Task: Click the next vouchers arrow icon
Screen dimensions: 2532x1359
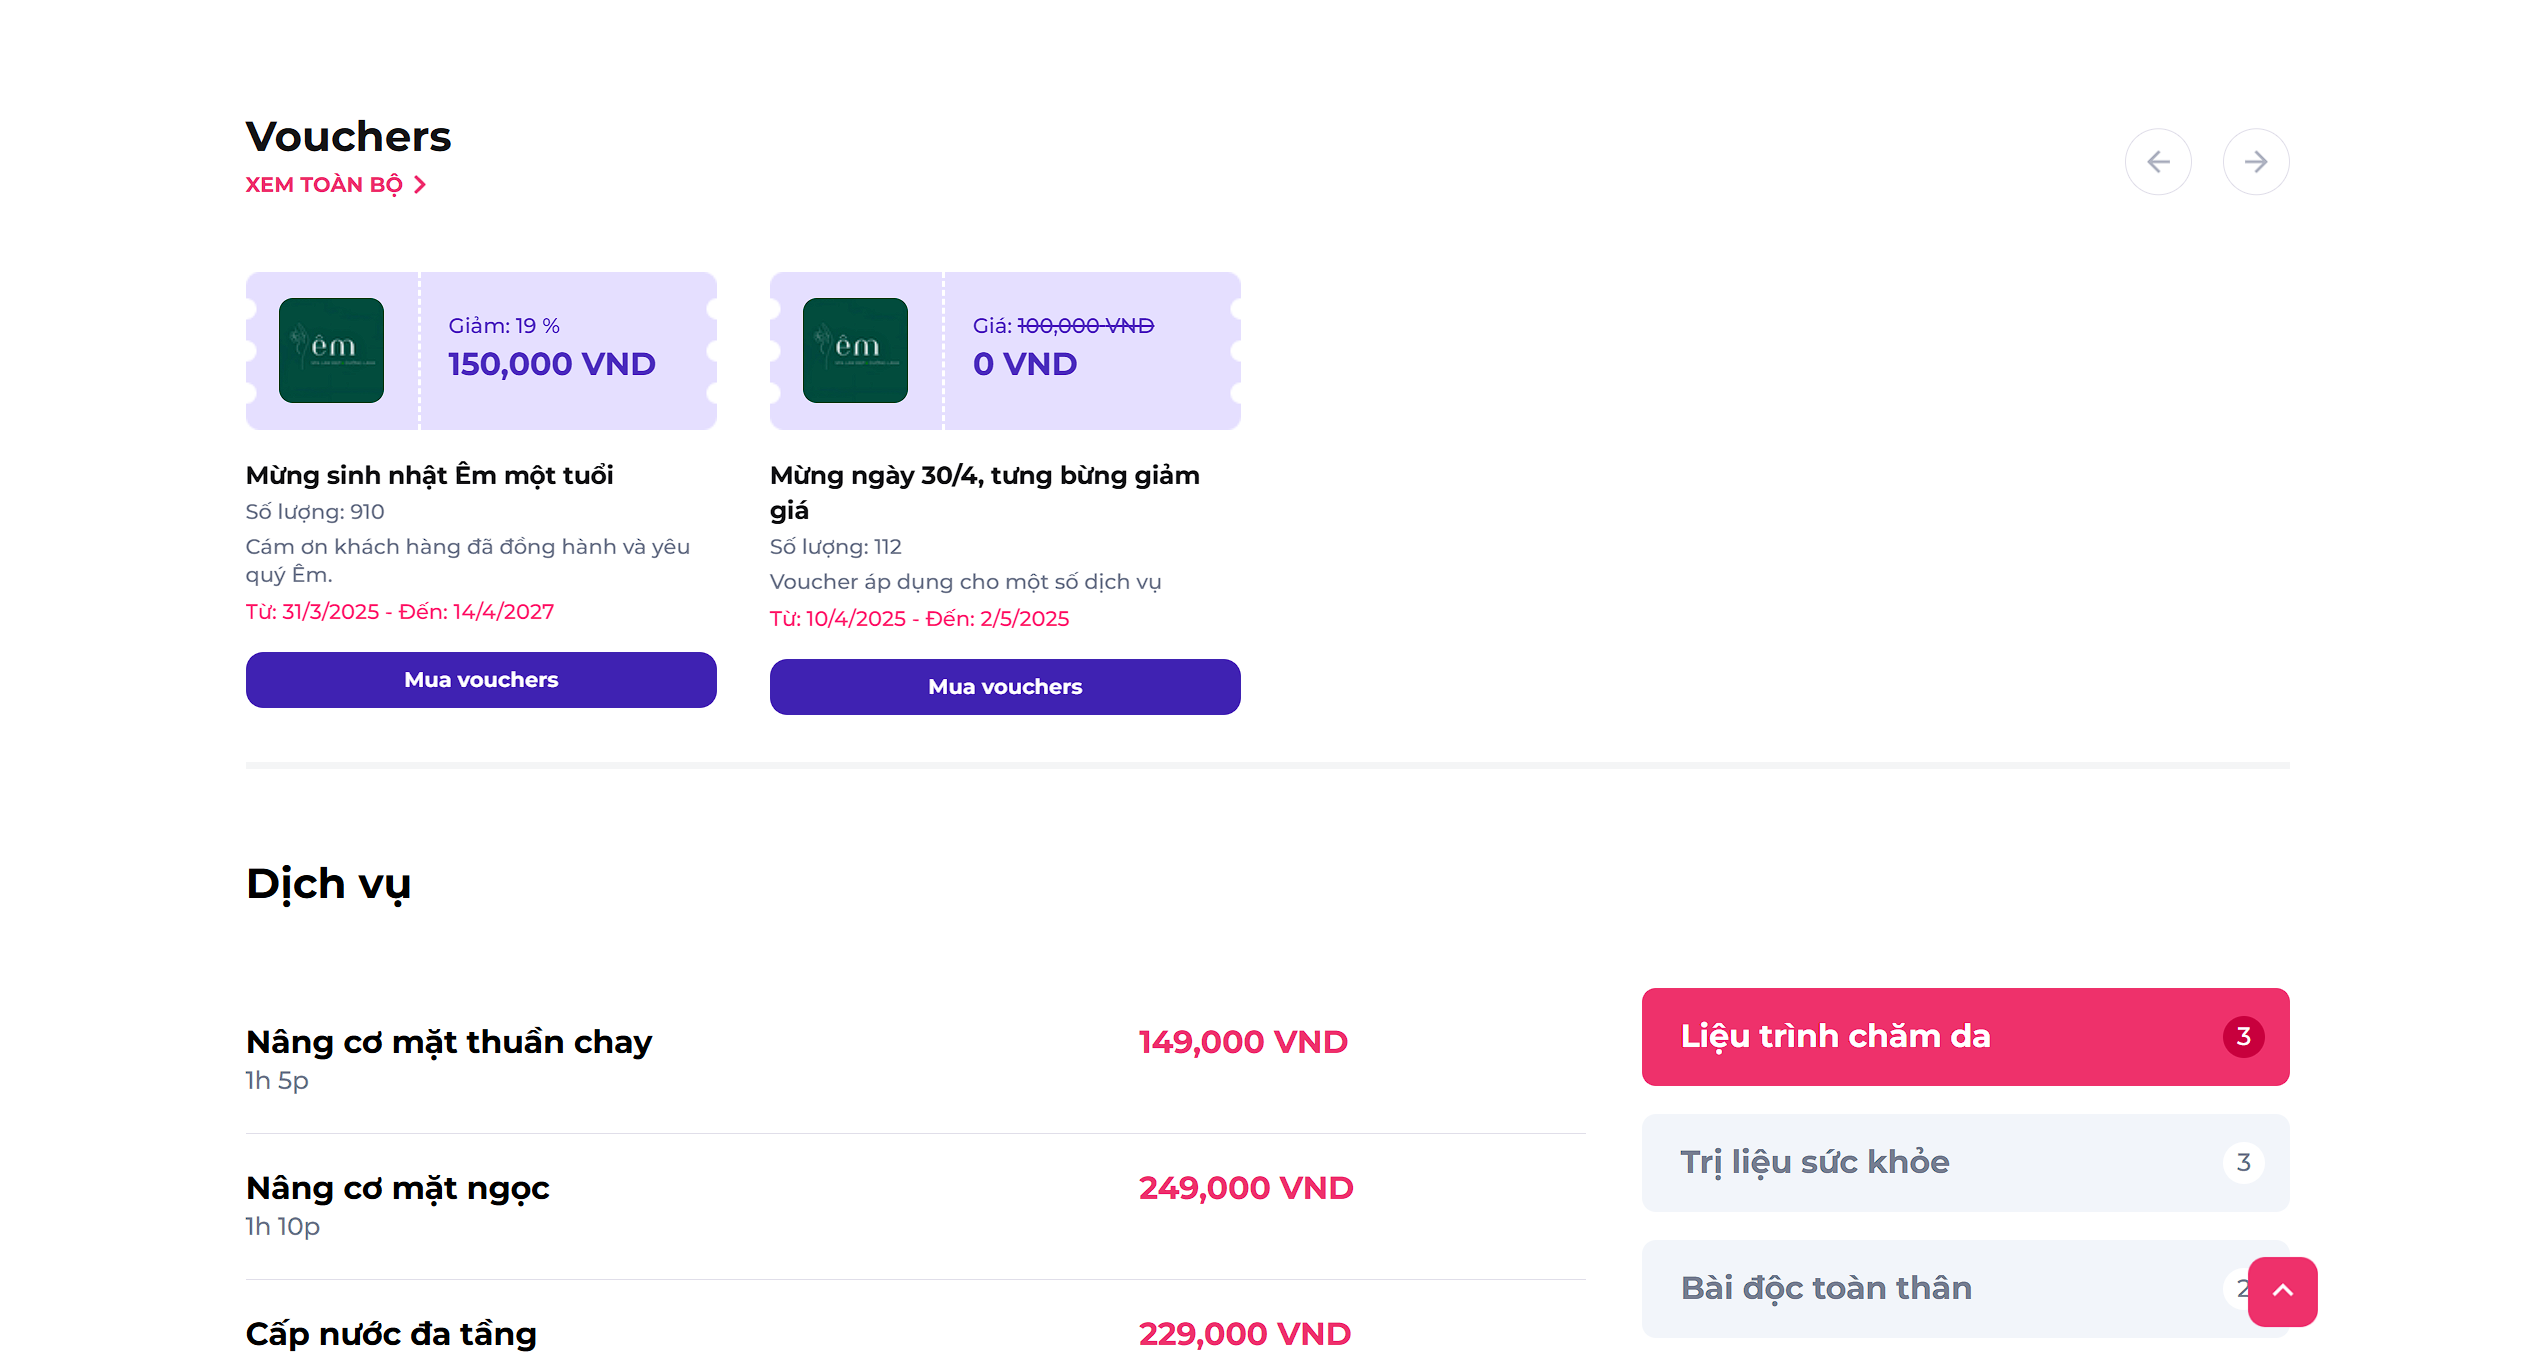Action: point(2256,161)
